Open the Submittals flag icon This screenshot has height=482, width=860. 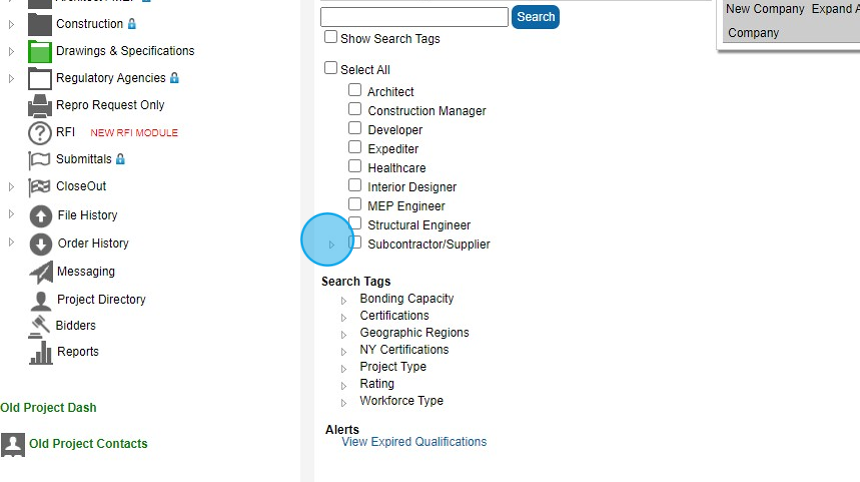click(x=40, y=160)
